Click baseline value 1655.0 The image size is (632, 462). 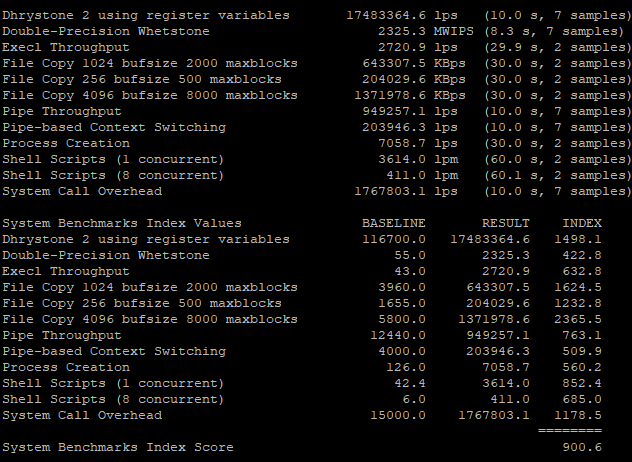click(401, 303)
